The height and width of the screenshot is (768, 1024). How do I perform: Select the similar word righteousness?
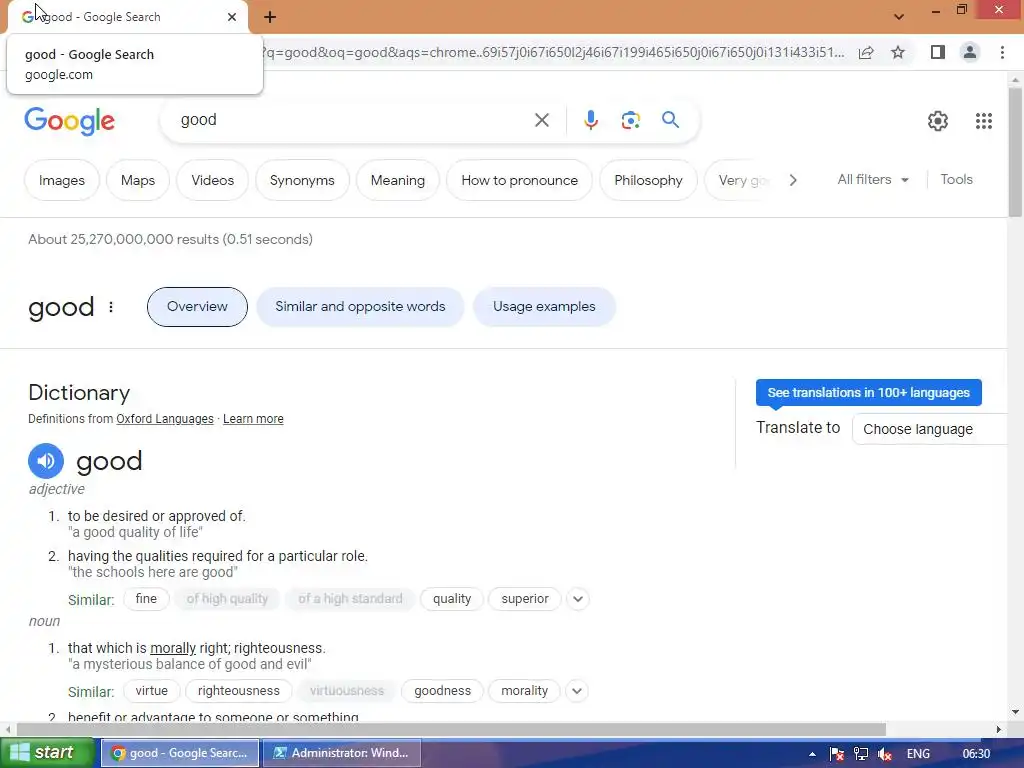coord(238,691)
